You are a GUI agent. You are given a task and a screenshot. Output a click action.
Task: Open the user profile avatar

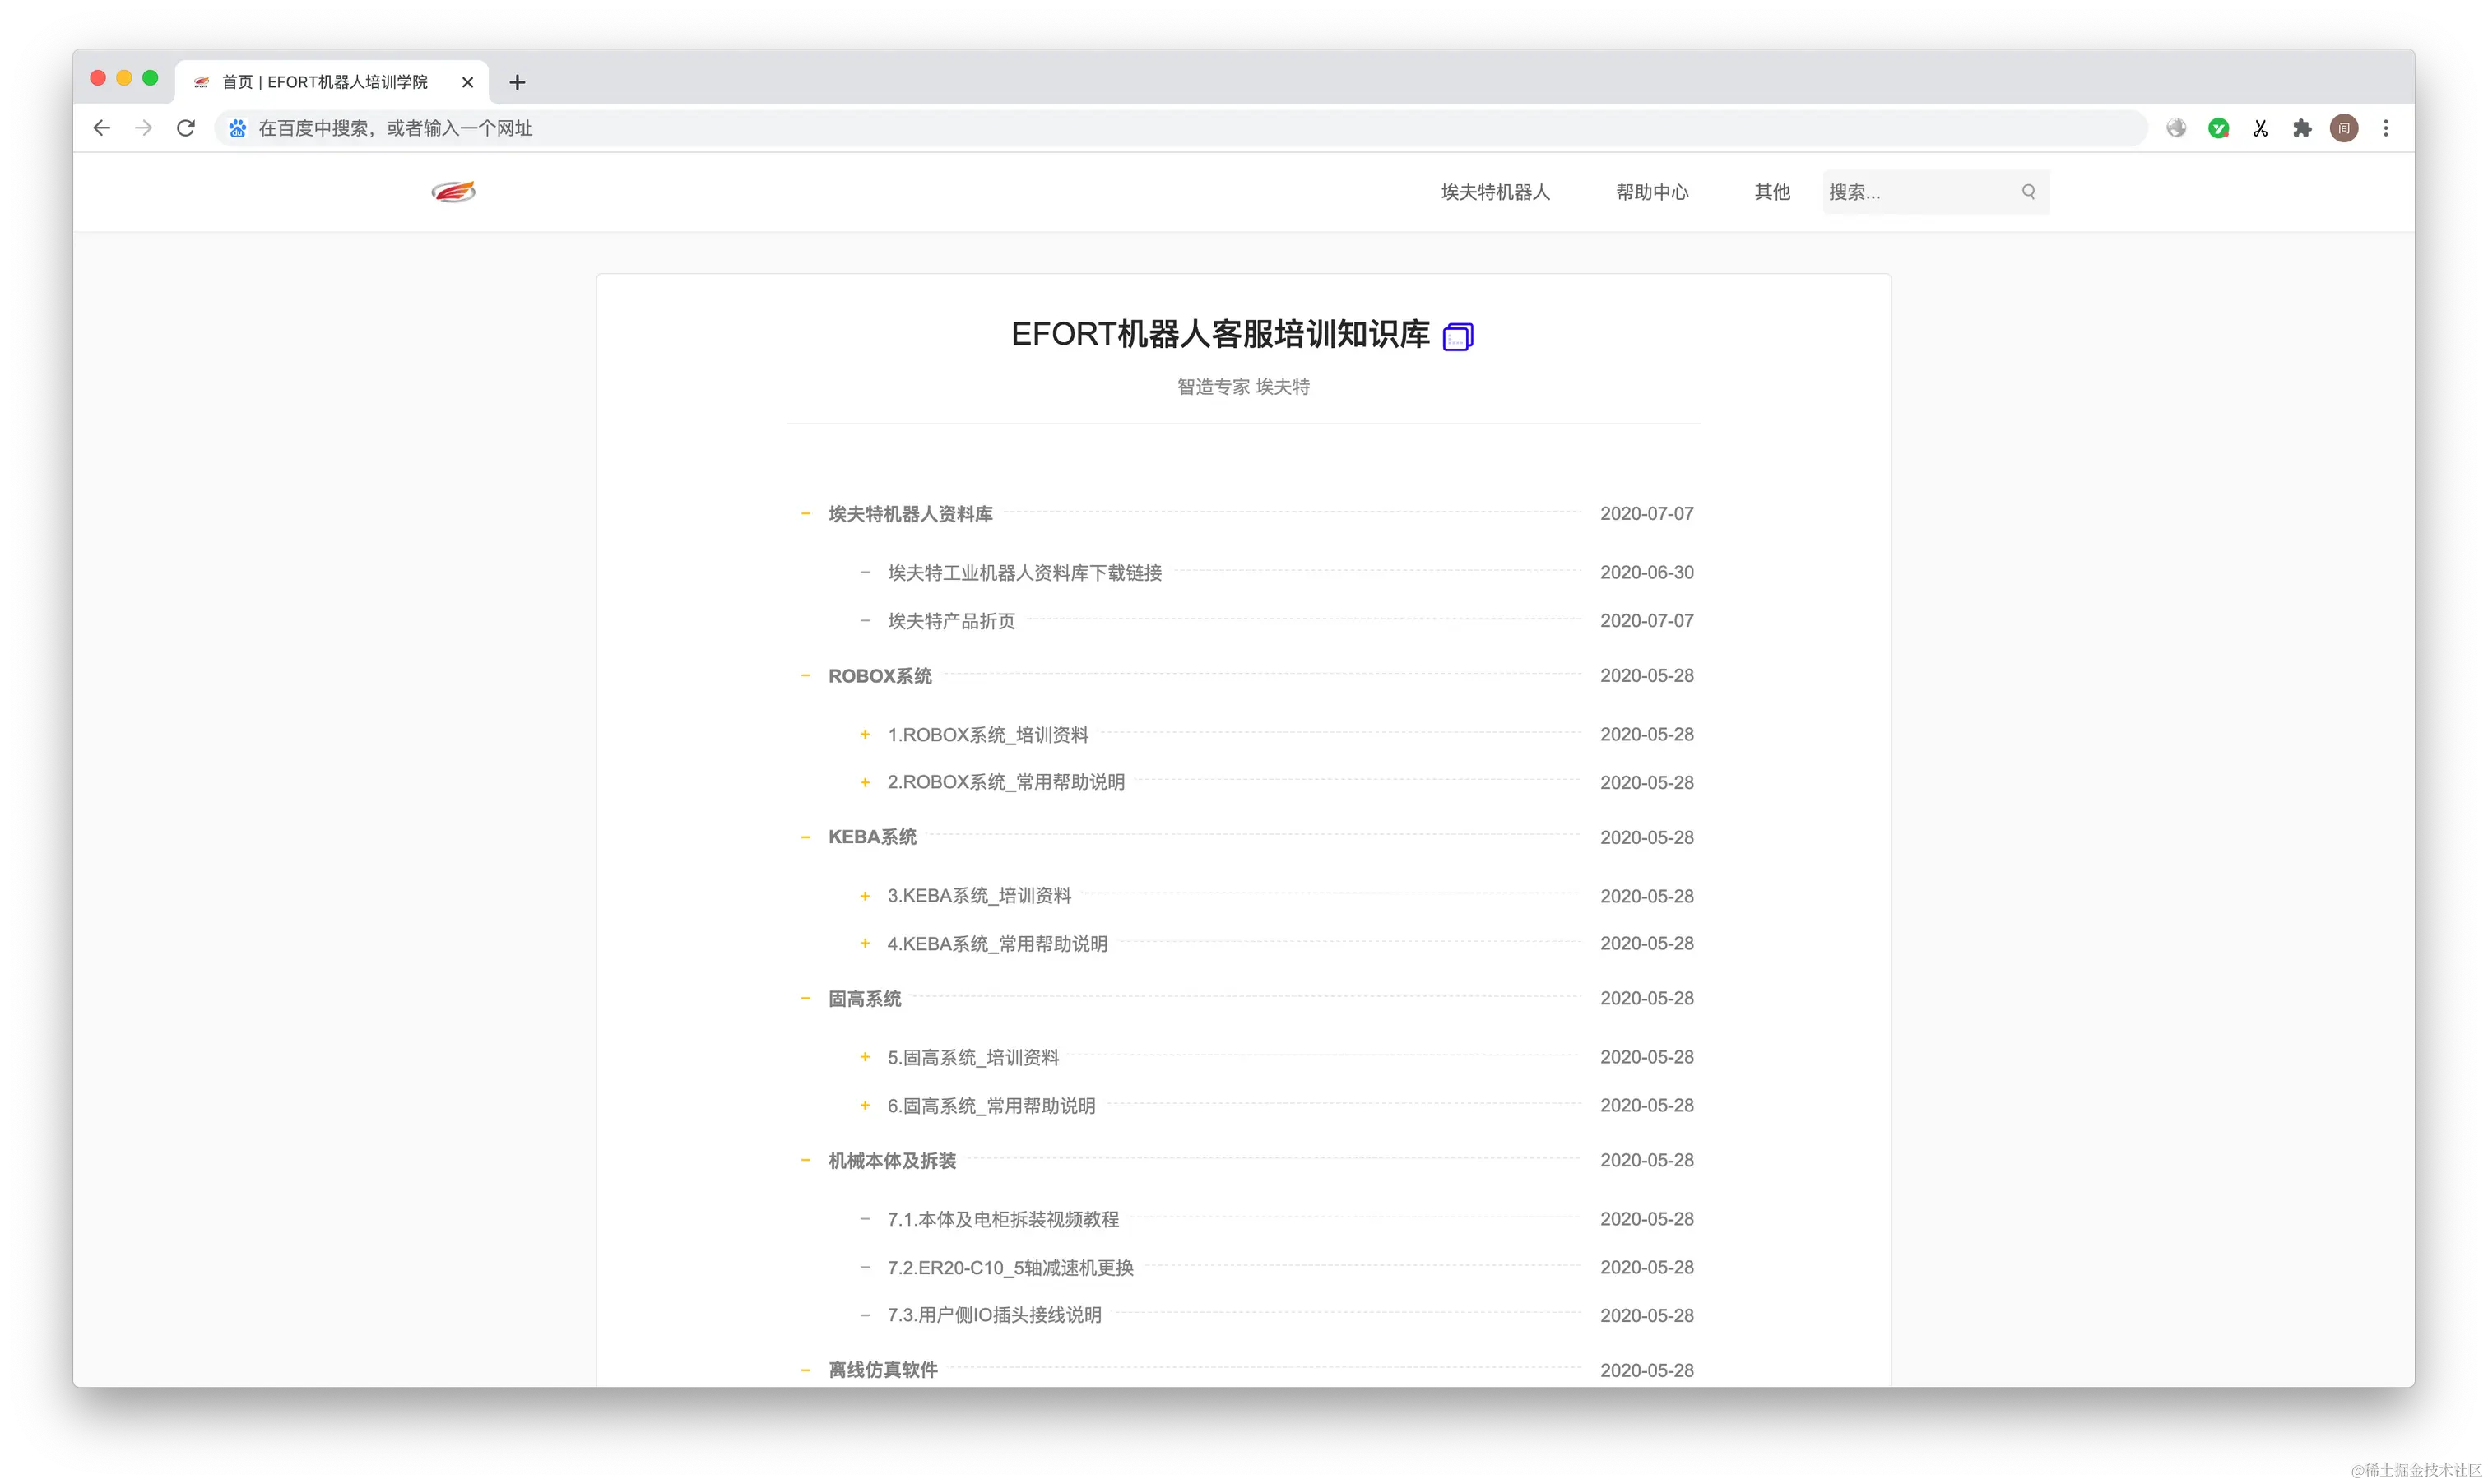click(2344, 128)
